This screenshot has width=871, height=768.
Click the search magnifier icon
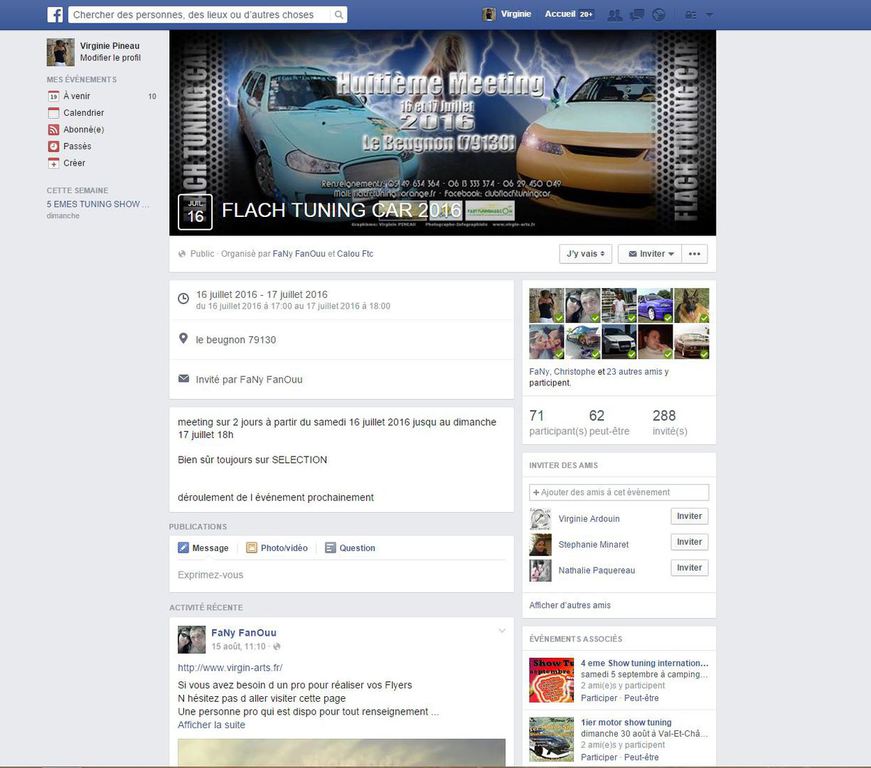(339, 15)
